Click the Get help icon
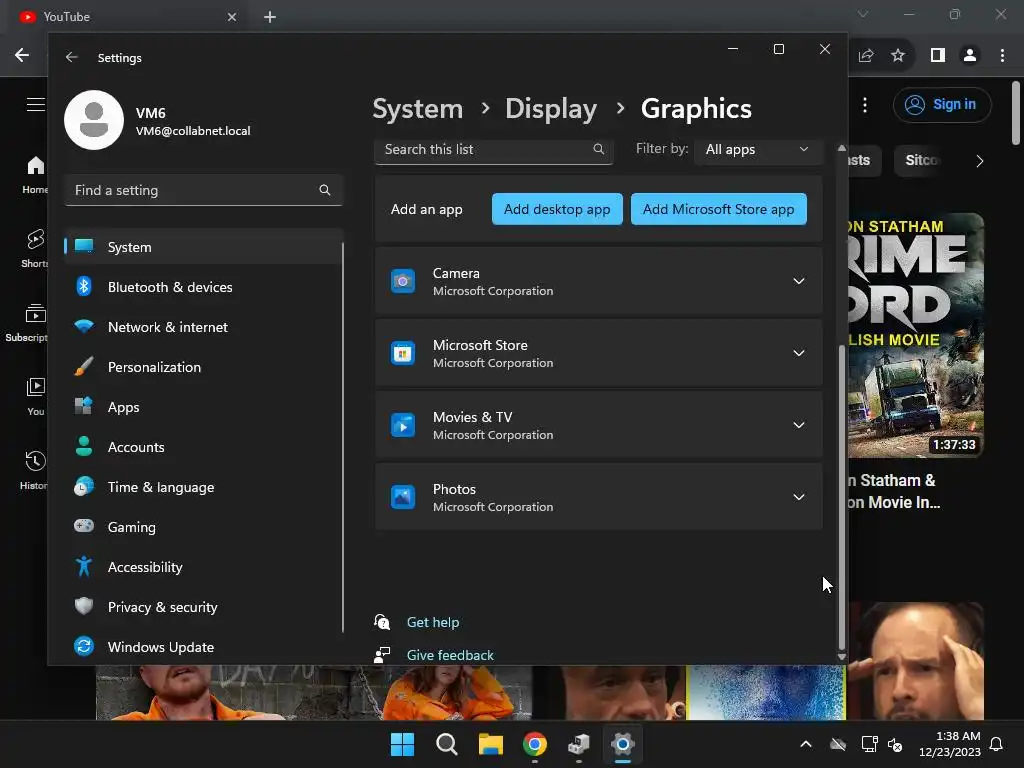 tap(382, 622)
